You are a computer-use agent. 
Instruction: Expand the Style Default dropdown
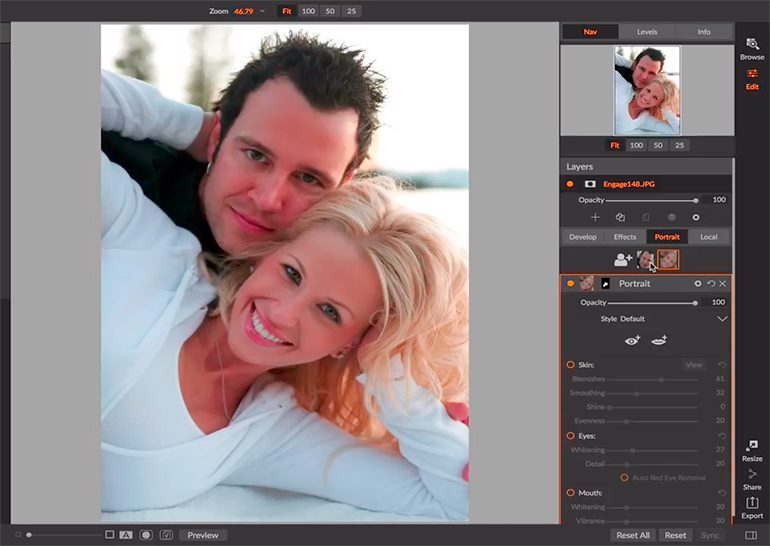[722, 319]
